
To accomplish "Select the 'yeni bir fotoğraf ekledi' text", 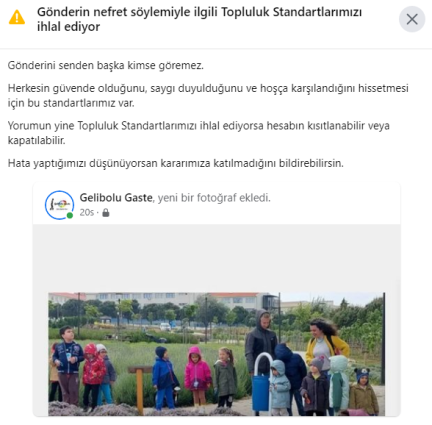I will 214,198.
